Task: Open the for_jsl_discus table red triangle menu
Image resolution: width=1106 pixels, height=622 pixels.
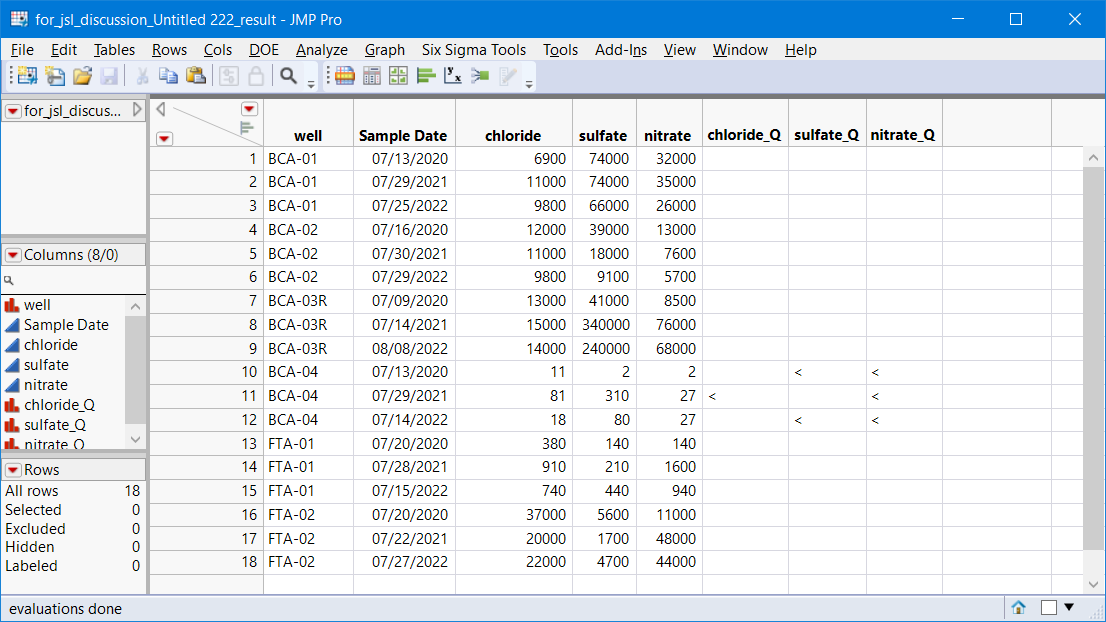Action: 13,111
